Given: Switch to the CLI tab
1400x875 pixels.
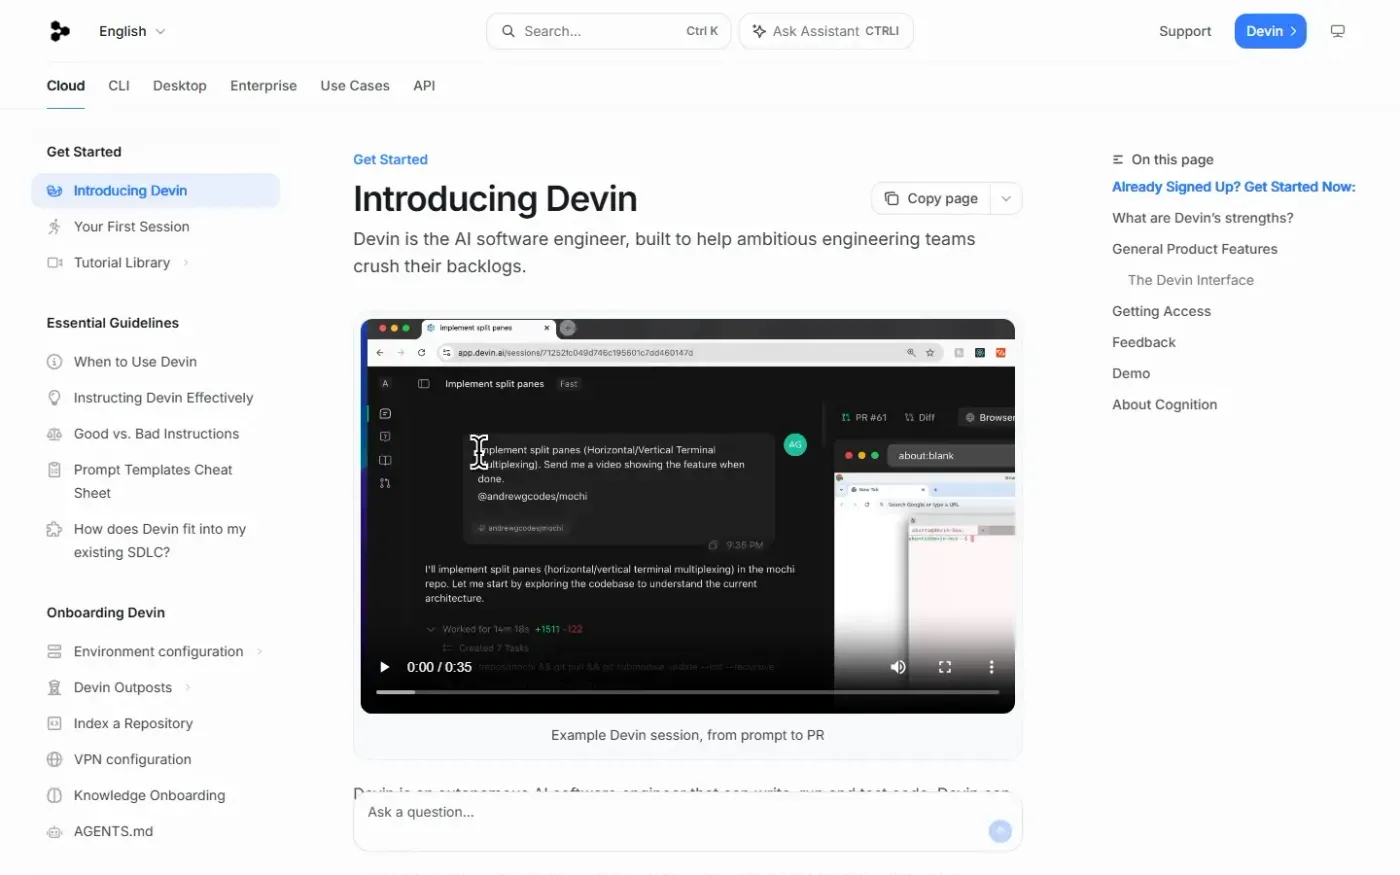Looking at the screenshot, I should (x=119, y=86).
